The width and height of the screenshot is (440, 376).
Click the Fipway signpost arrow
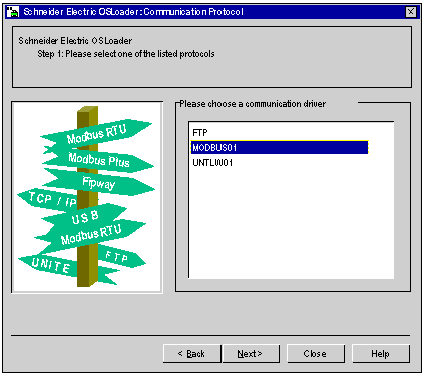[99, 183]
